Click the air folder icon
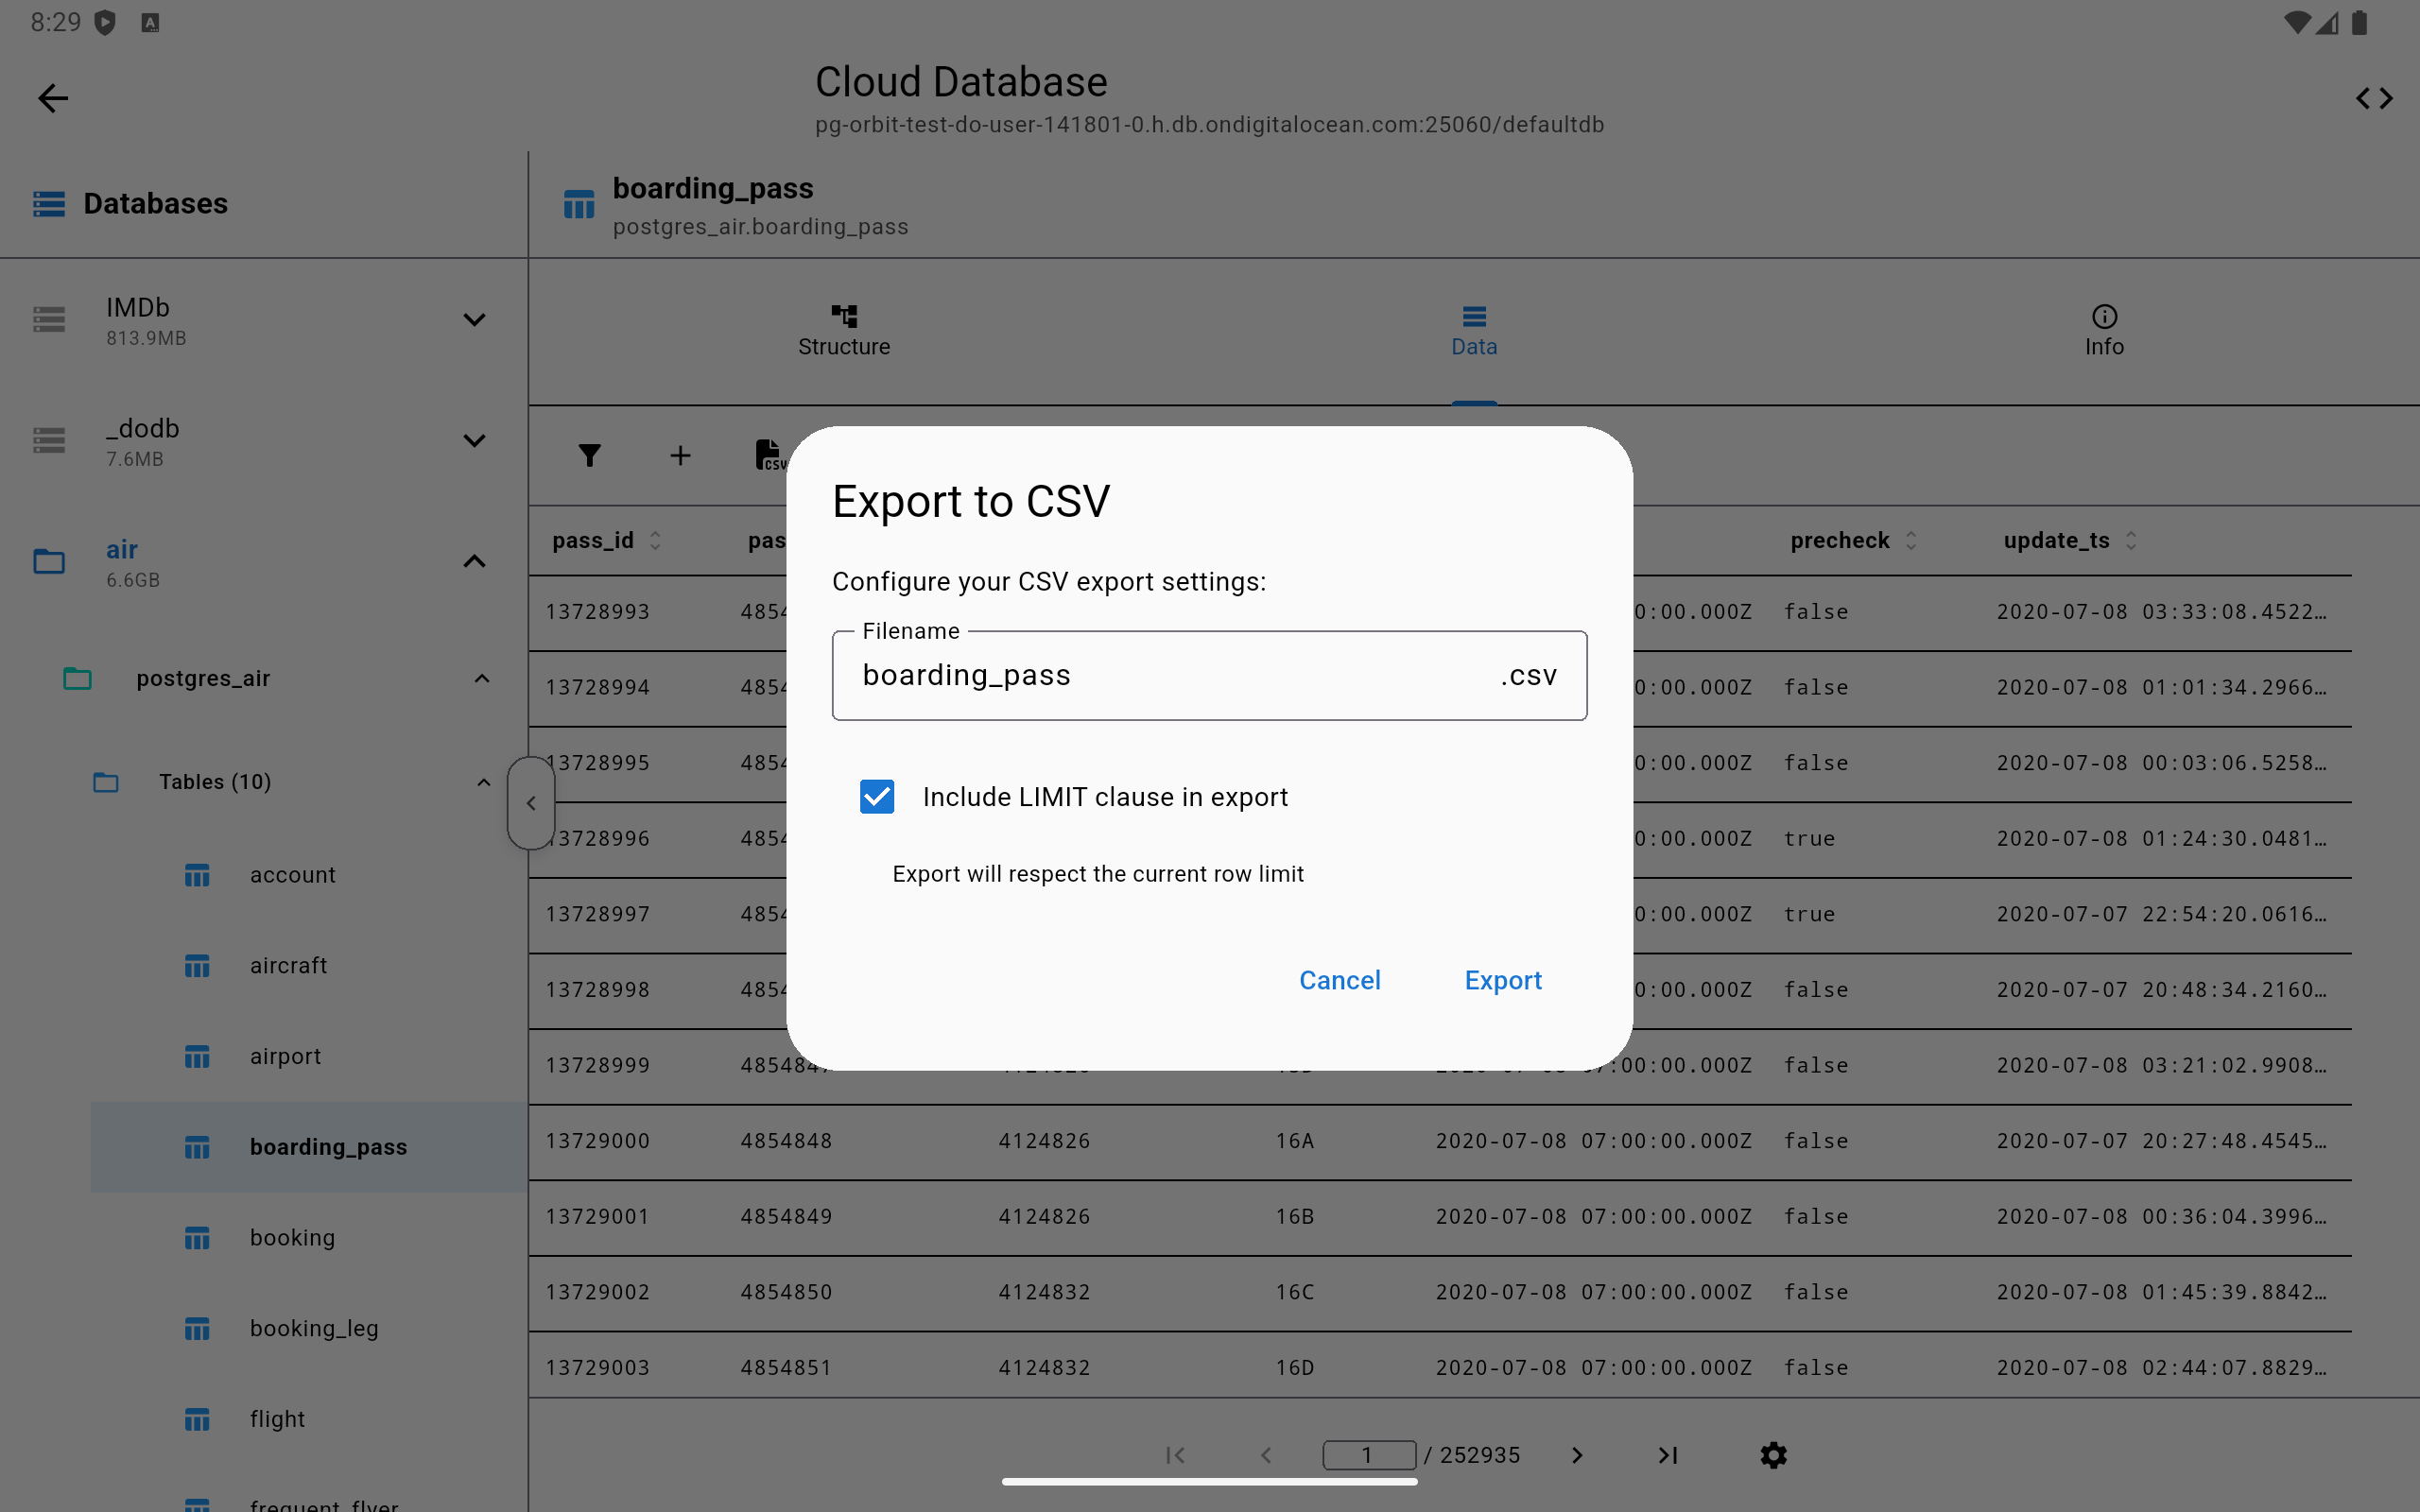2420x1512 pixels. (x=49, y=561)
